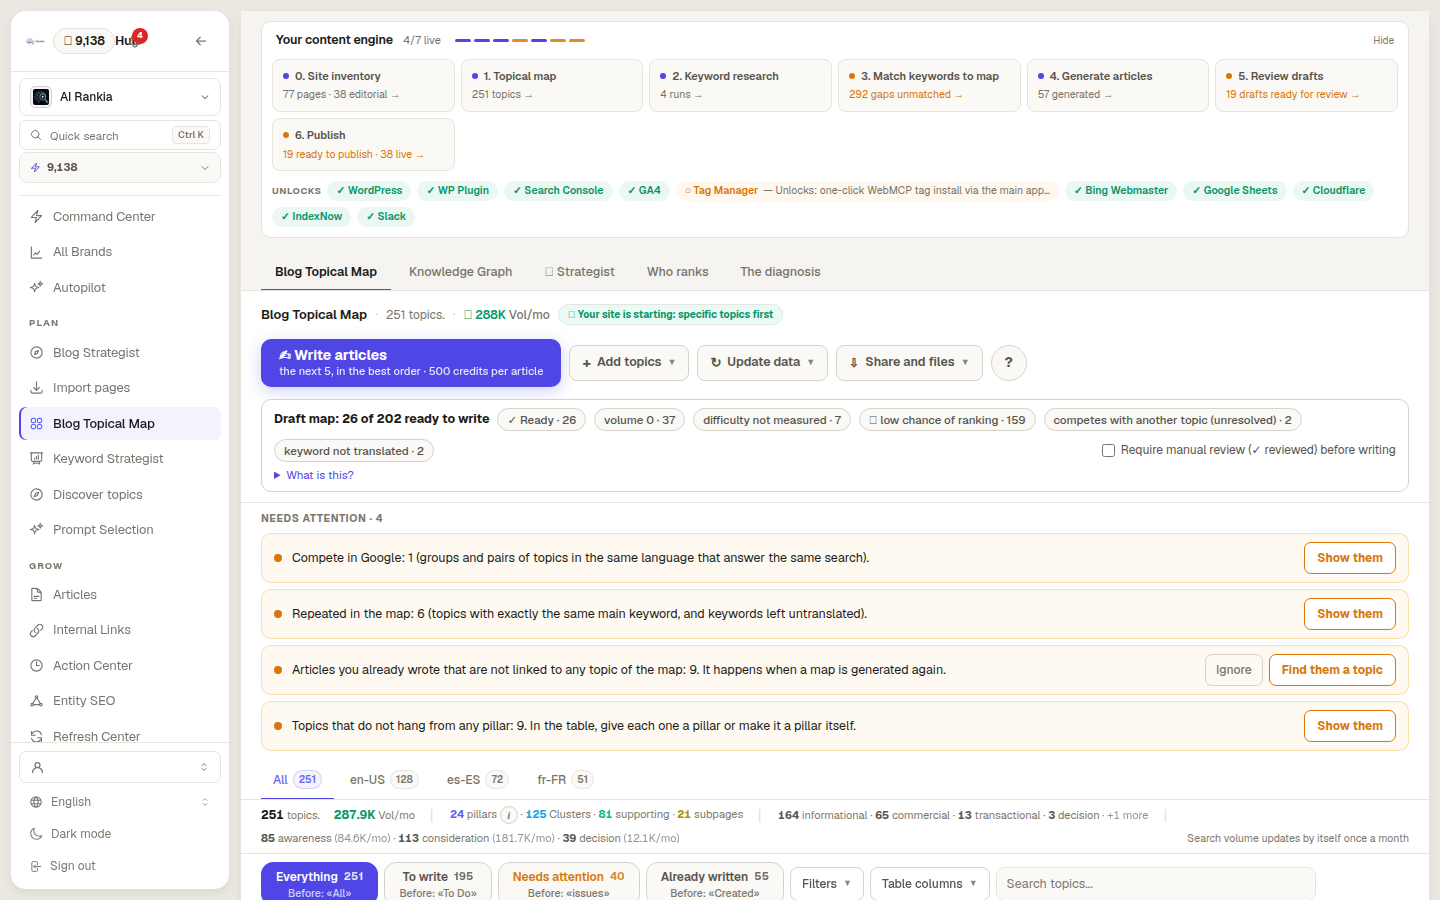
Task: Ignore the unlinked articles warning
Action: point(1233,670)
